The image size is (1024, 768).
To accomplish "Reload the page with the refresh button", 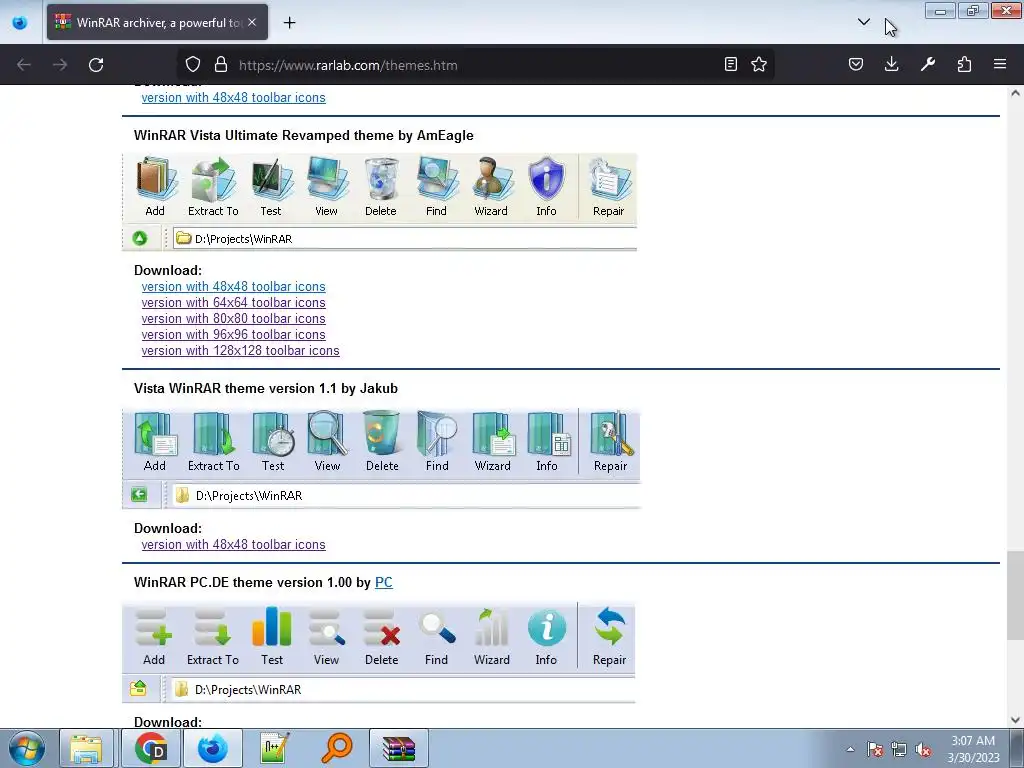I will pos(96,65).
